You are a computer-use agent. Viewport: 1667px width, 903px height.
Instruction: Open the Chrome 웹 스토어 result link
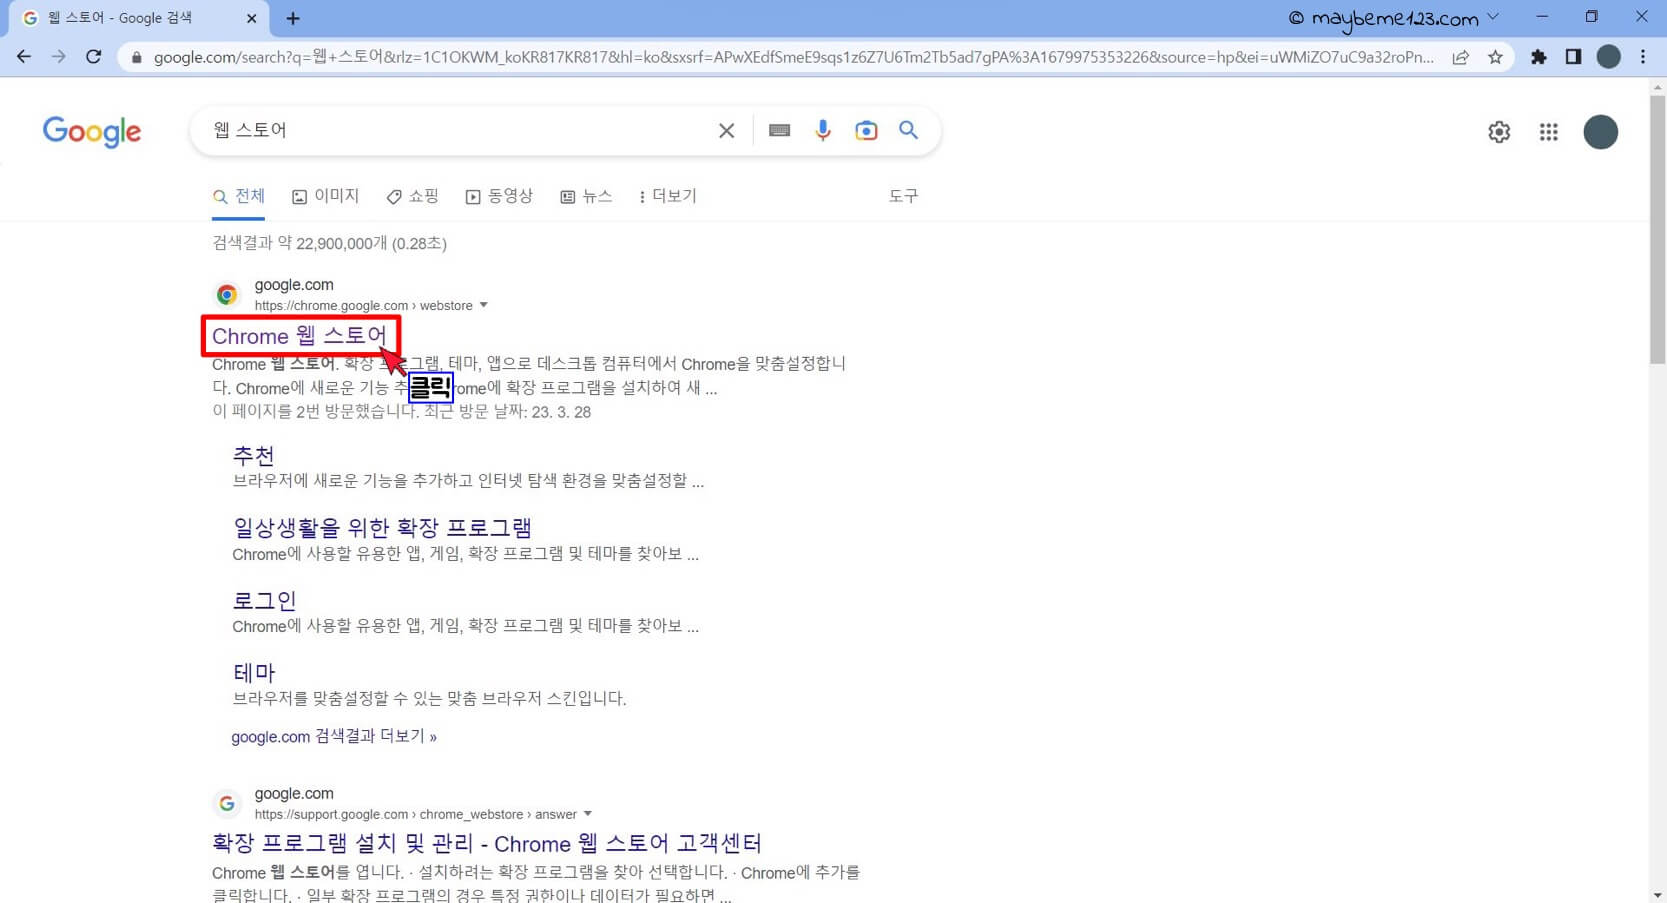tap(299, 336)
